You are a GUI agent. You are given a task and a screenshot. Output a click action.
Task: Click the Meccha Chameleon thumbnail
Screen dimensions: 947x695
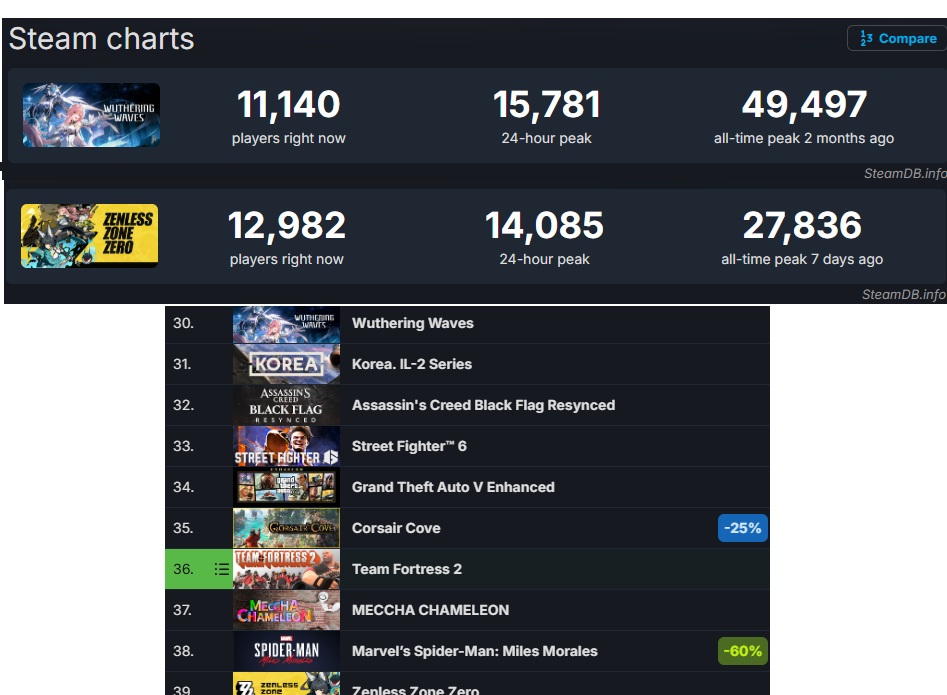pos(286,610)
